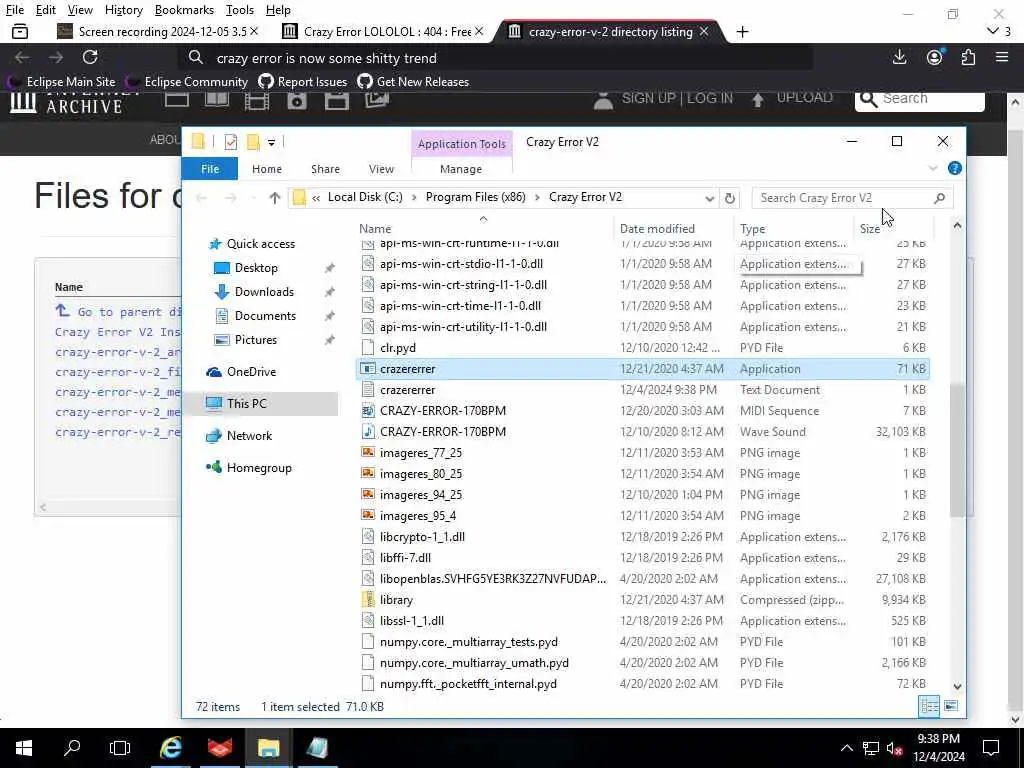1024x768 pixels.
Task: Show hidden system tray icons
Action: click(x=846, y=748)
